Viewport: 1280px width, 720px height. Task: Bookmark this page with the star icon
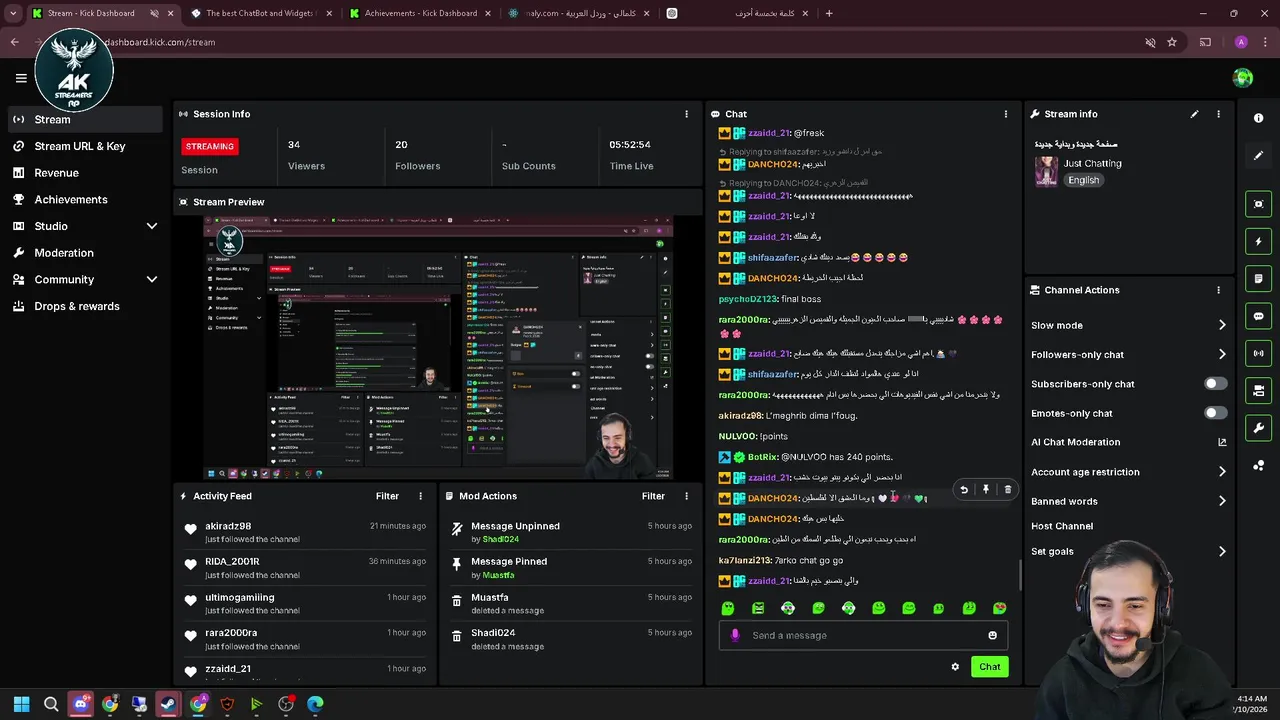click(1172, 42)
